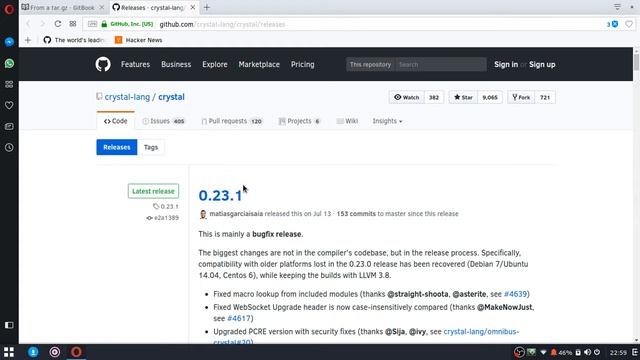Image resolution: width=640 pixels, height=360 pixels.
Task: Open the Explore menu item
Action: [x=215, y=64]
